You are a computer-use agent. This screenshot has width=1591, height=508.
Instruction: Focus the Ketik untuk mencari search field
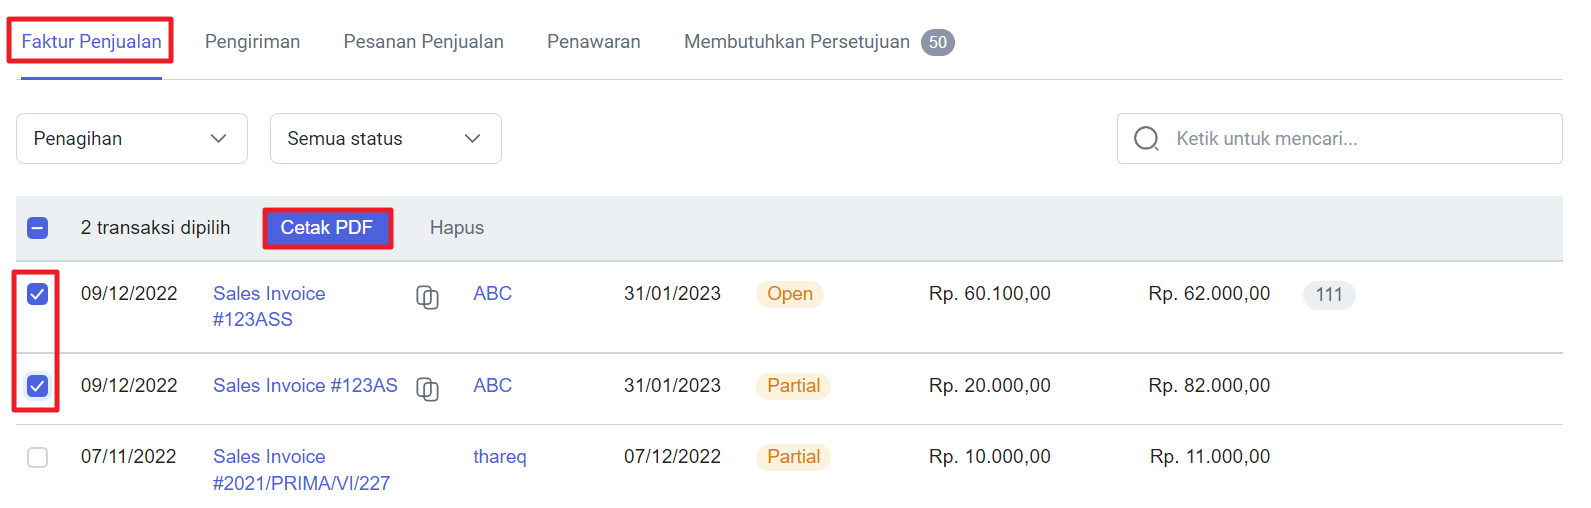click(1340, 138)
